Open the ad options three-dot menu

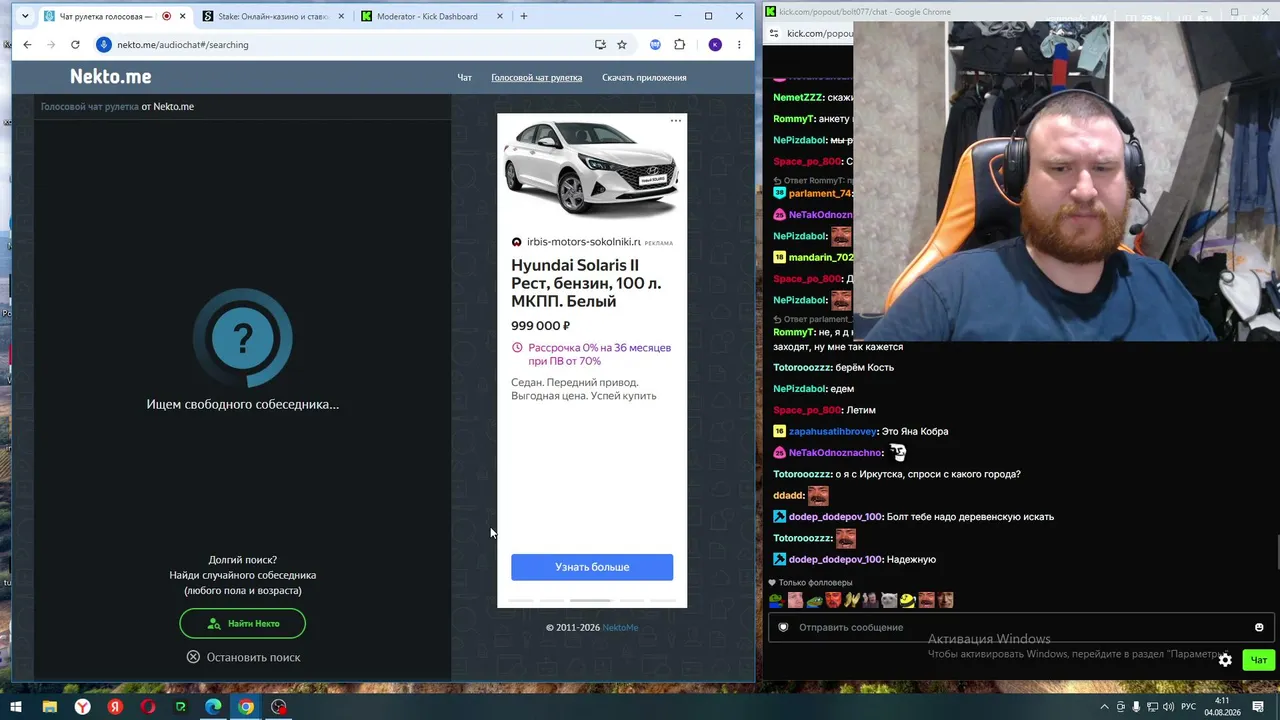click(676, 121)
